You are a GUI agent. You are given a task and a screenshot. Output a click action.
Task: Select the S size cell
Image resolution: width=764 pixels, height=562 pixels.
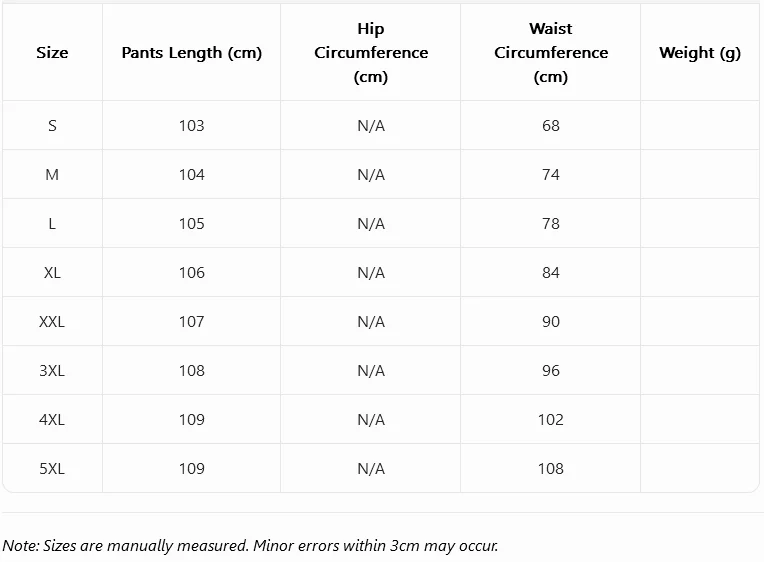(52, 126)
